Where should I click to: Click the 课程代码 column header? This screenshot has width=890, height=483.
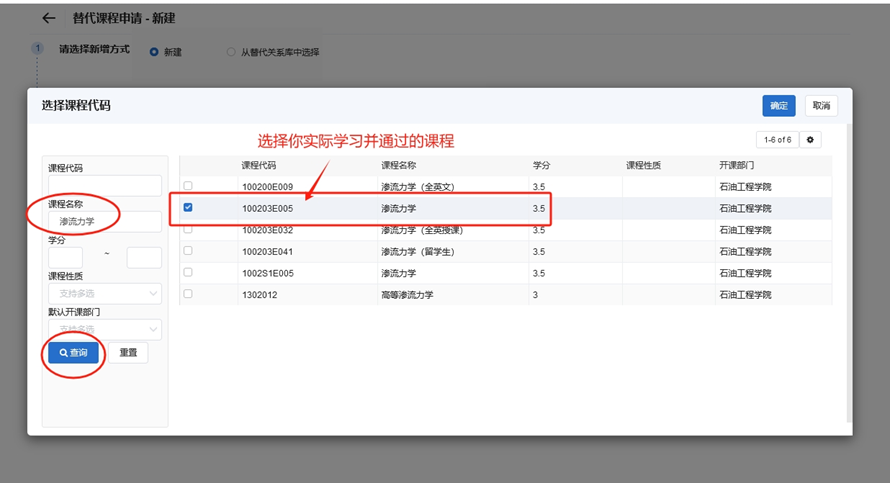click(x=259, y=165)
